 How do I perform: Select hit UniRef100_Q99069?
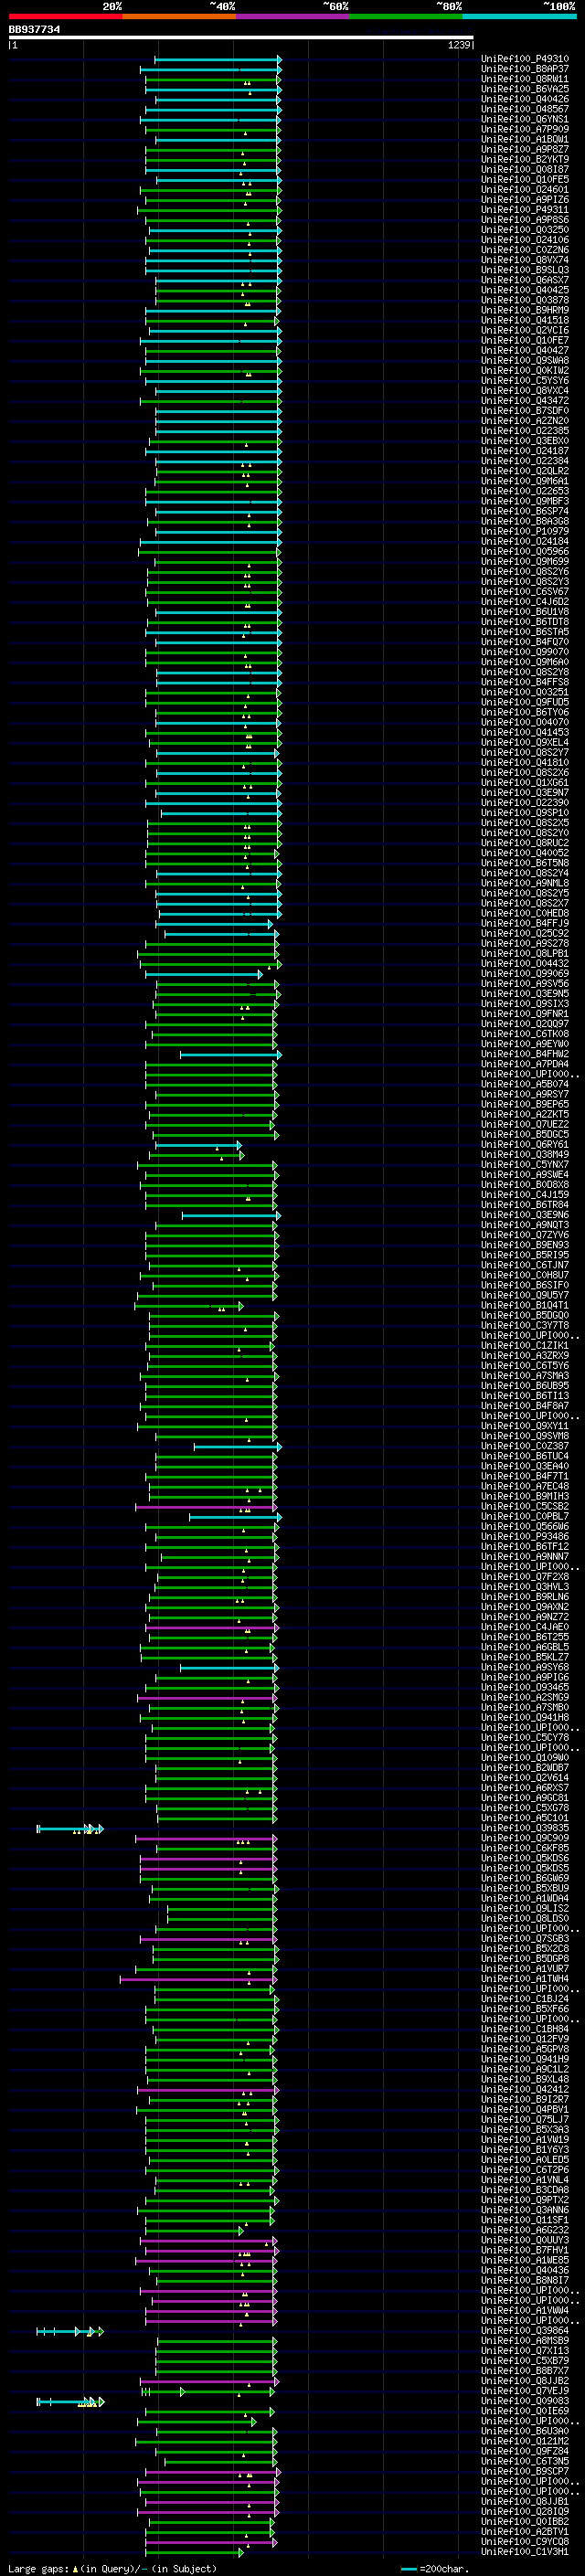point(525,974)
